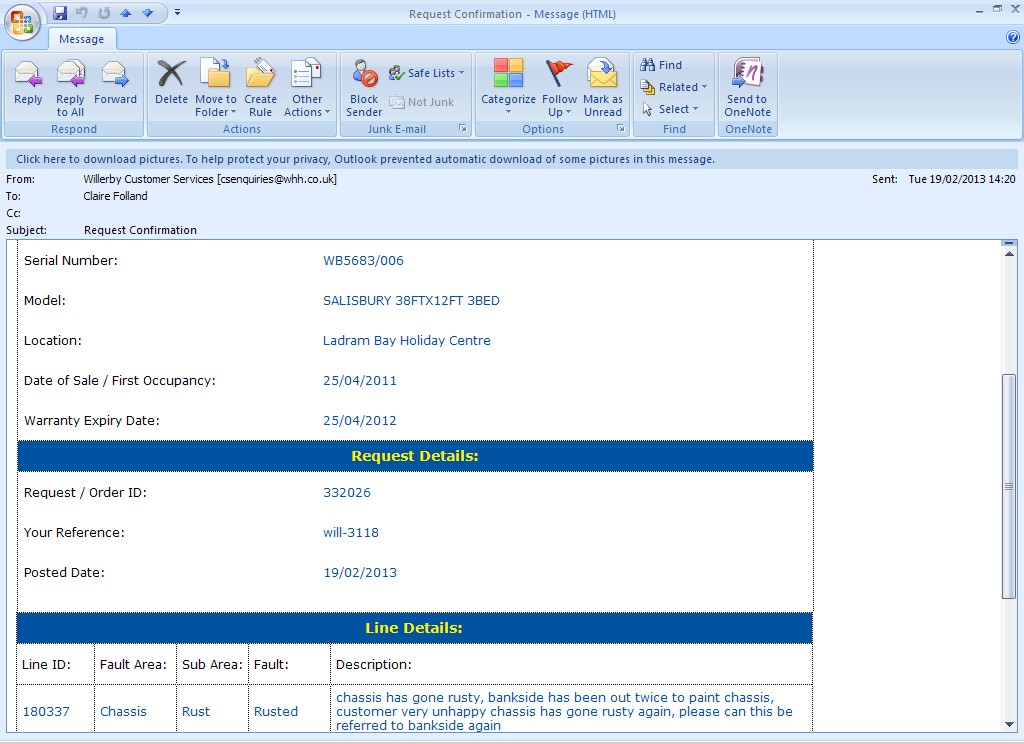Open the Related menu
The height and width of the screenshot is (744, 1024).
coord(675,87)
